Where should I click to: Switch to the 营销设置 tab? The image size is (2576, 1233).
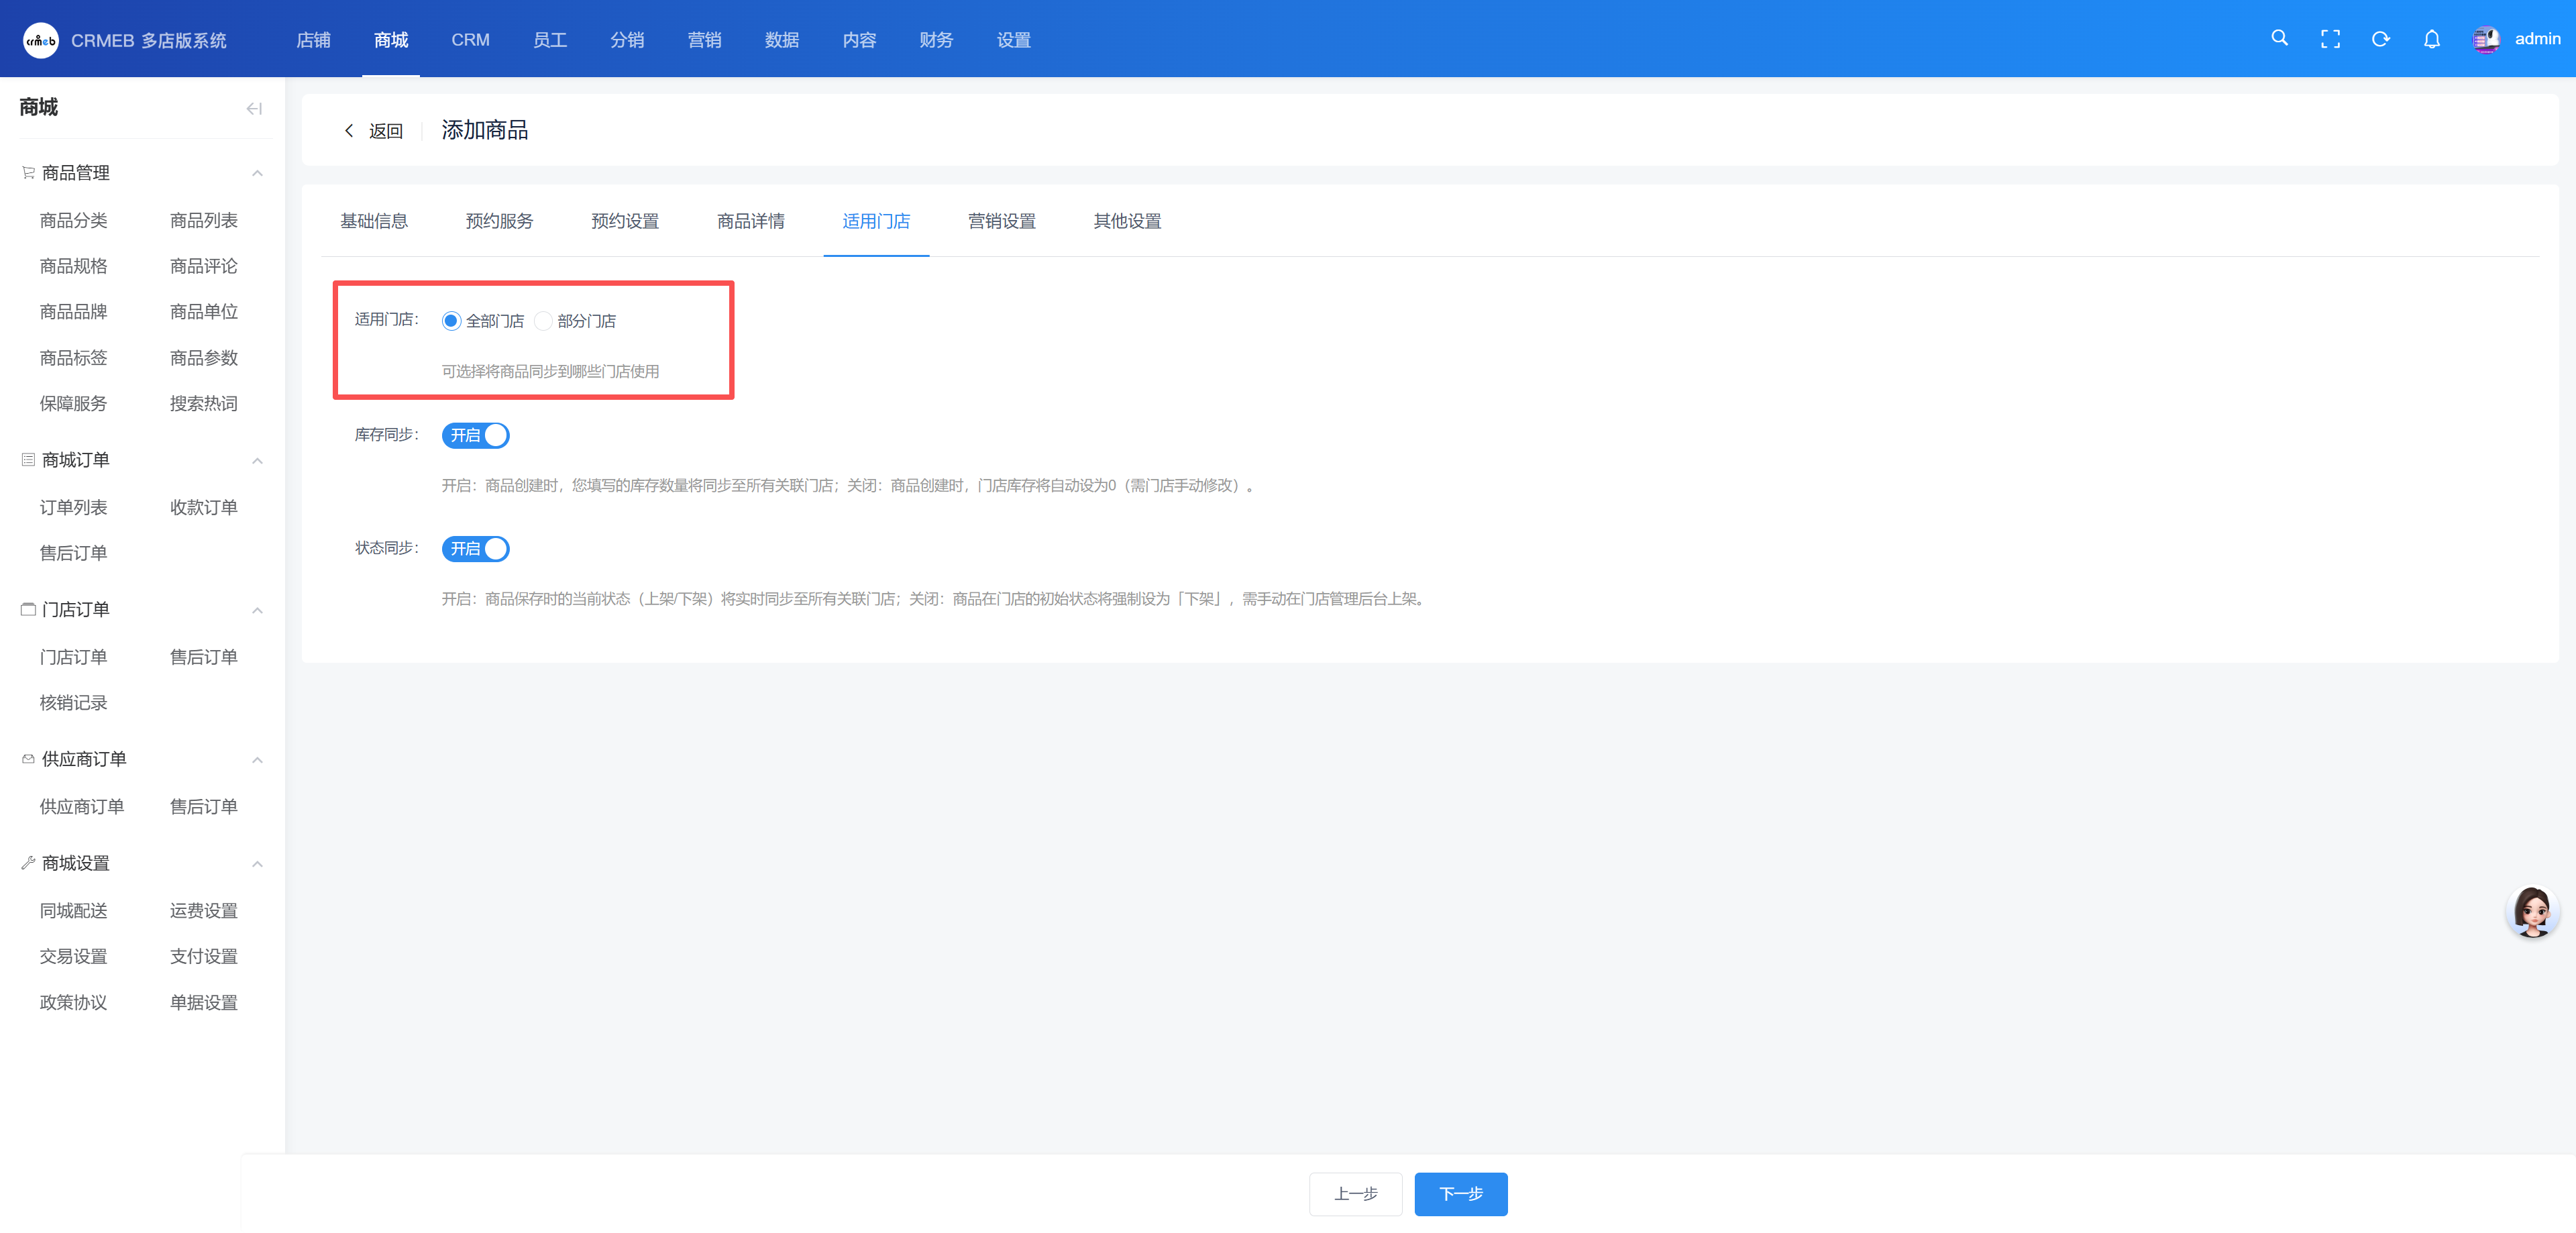(x=1001, y=221)
